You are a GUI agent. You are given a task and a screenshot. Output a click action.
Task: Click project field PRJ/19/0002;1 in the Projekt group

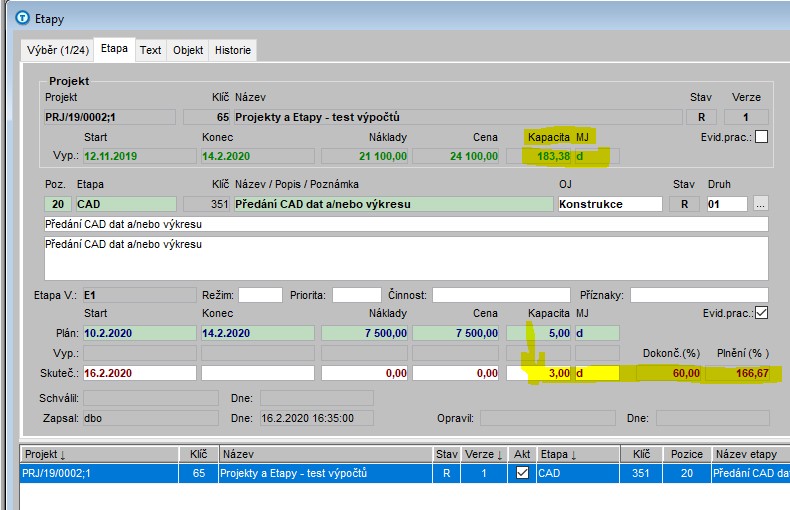click(x=110, y=117)
